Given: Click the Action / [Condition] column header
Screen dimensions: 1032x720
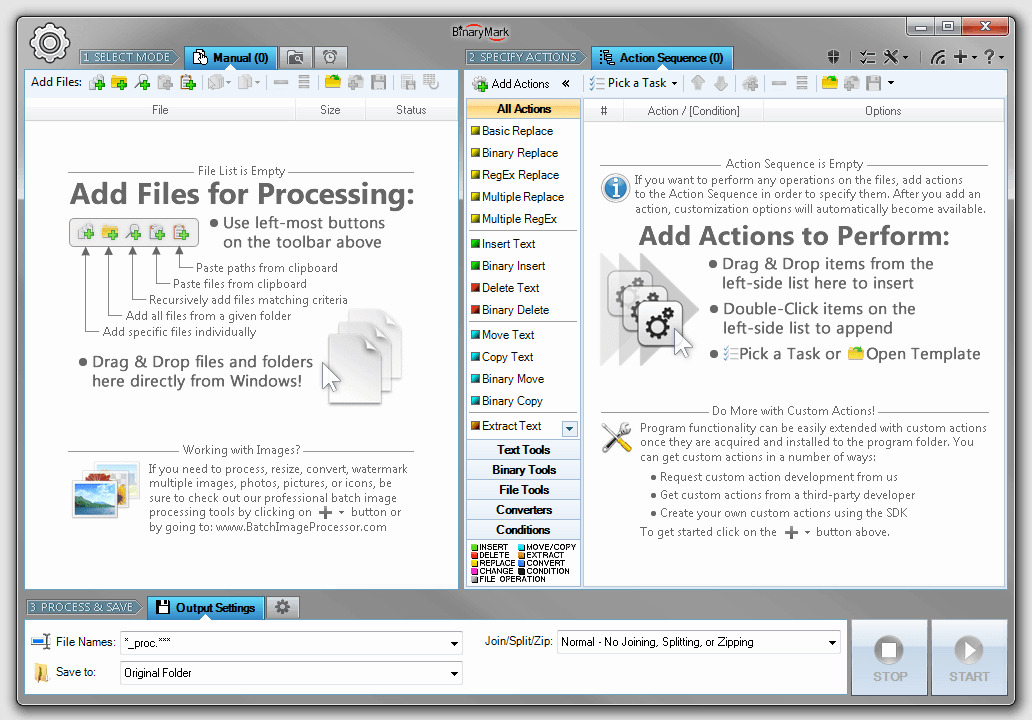Looking at the screenshot, I should pyautogui.click(x=694, y=111).
